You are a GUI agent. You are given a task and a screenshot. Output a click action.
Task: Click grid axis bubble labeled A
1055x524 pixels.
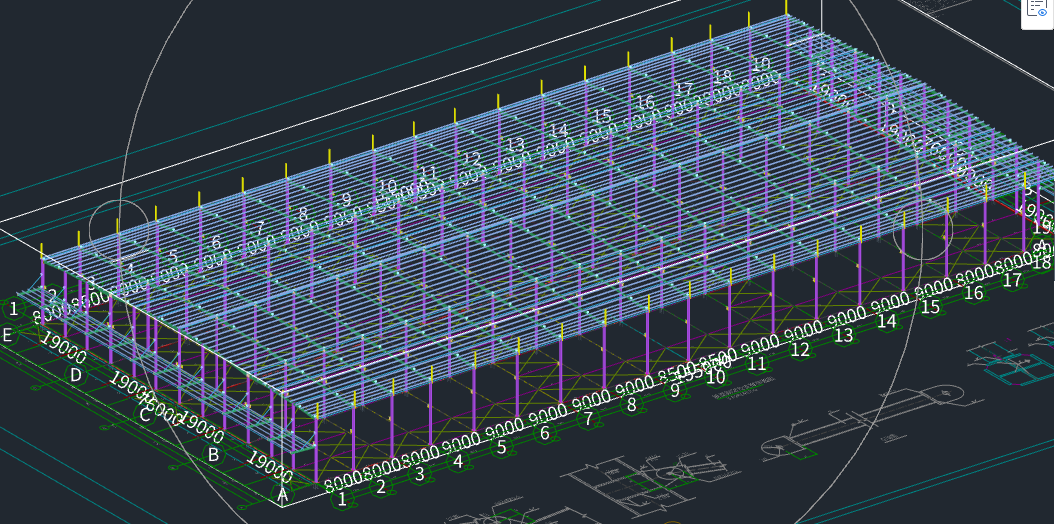[283, 495]
